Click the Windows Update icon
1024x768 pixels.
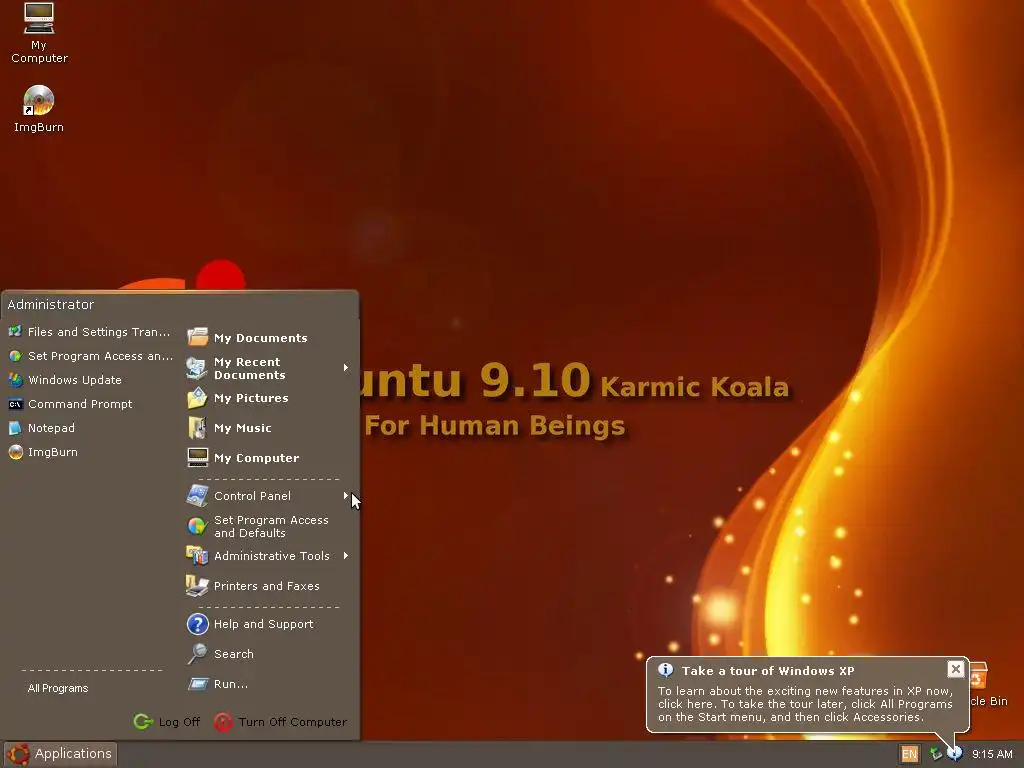point(15,379)
